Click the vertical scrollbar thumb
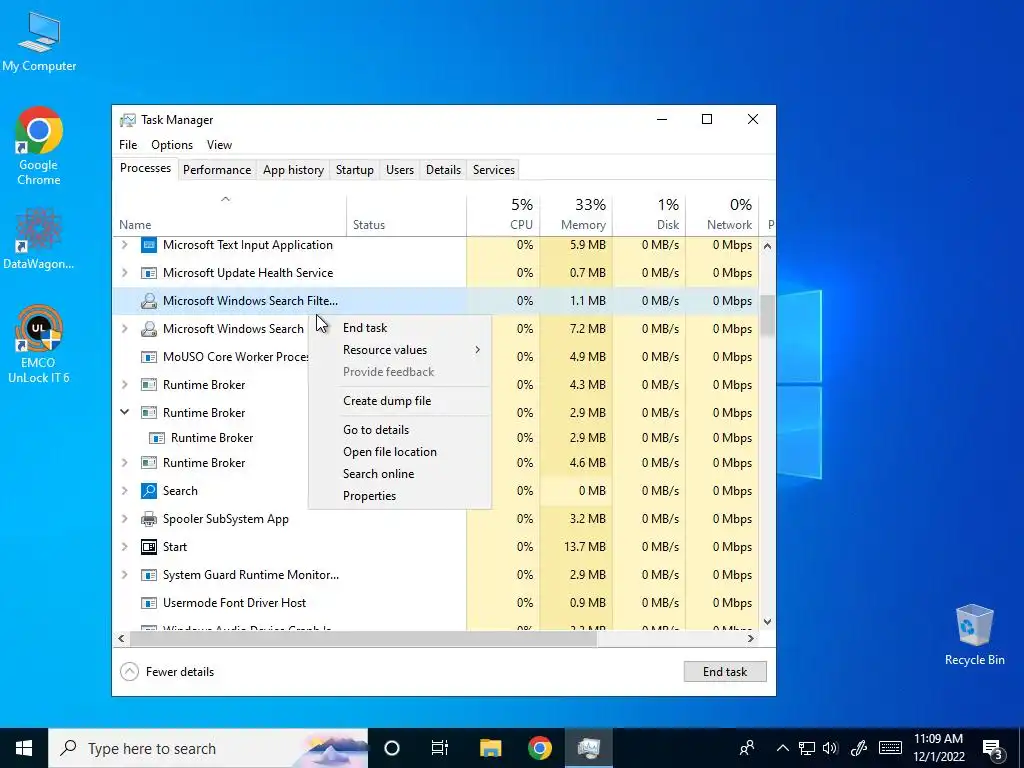The image size is (1024, 768). (x=767, y=316)
